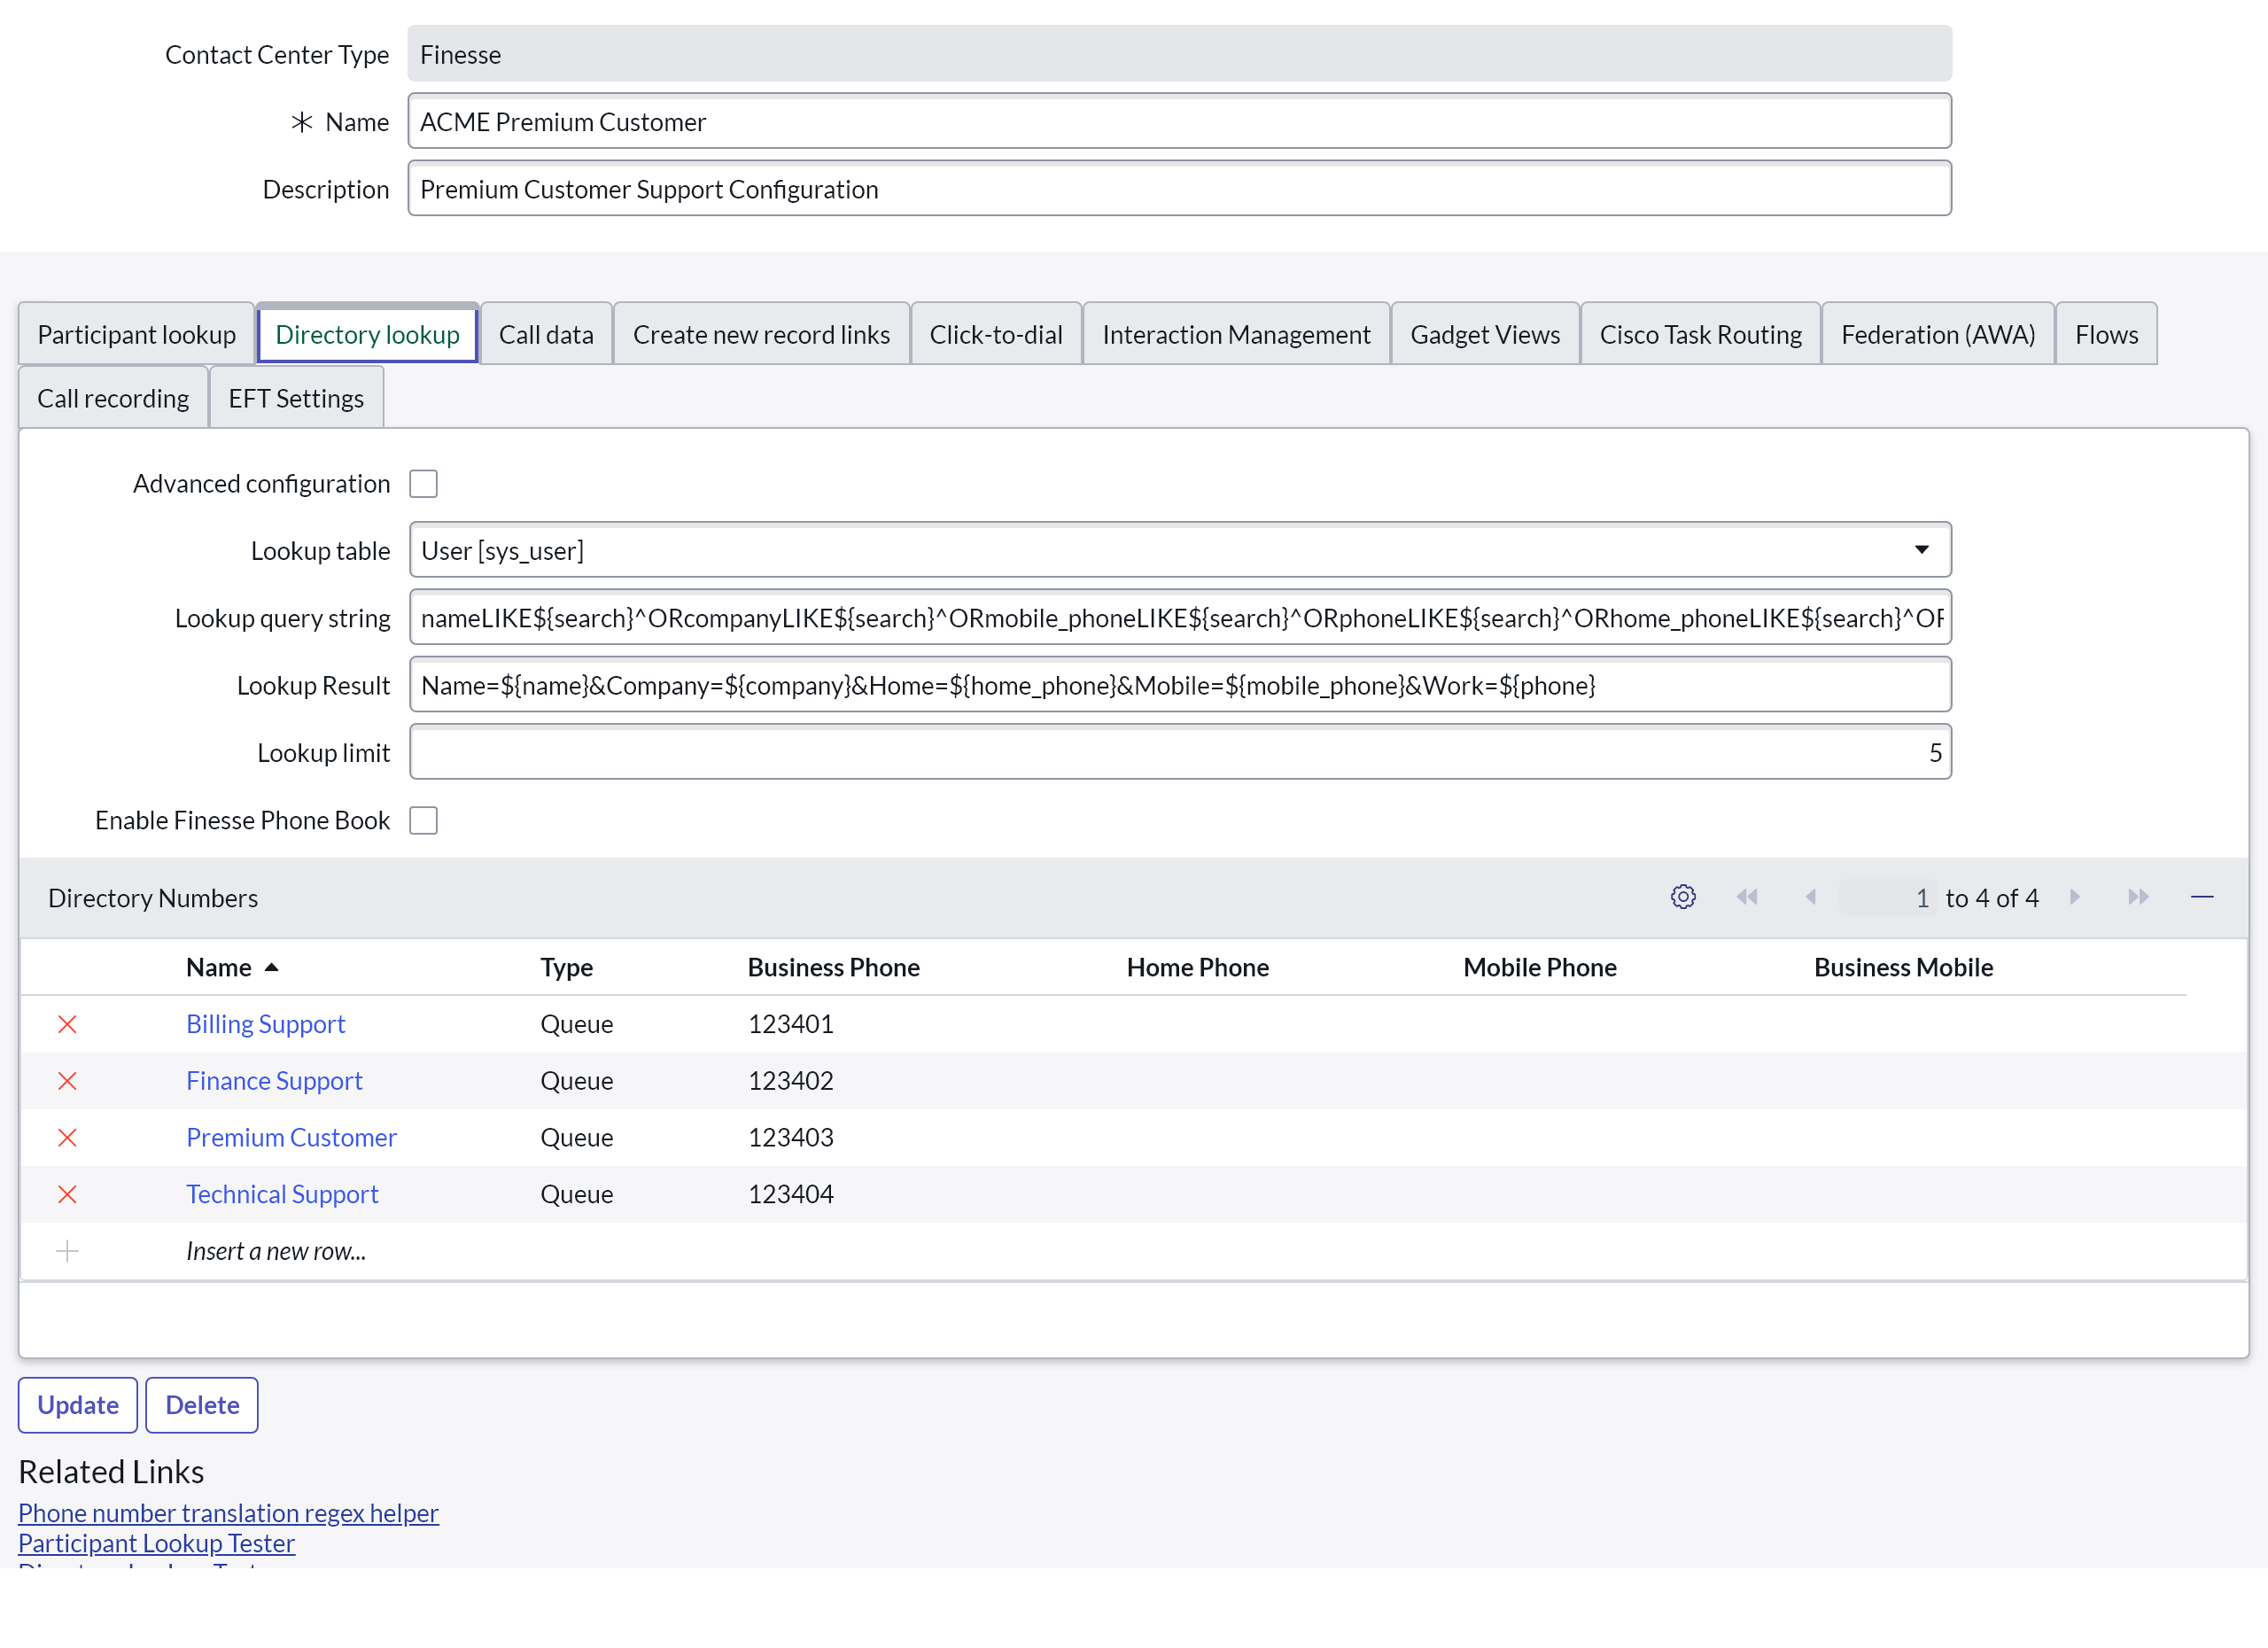Image resolution: width=2268 pixels, height=1648 pixels.
Task: Jump to first page of Directory Numbers
Action: tap(1747, 897)
